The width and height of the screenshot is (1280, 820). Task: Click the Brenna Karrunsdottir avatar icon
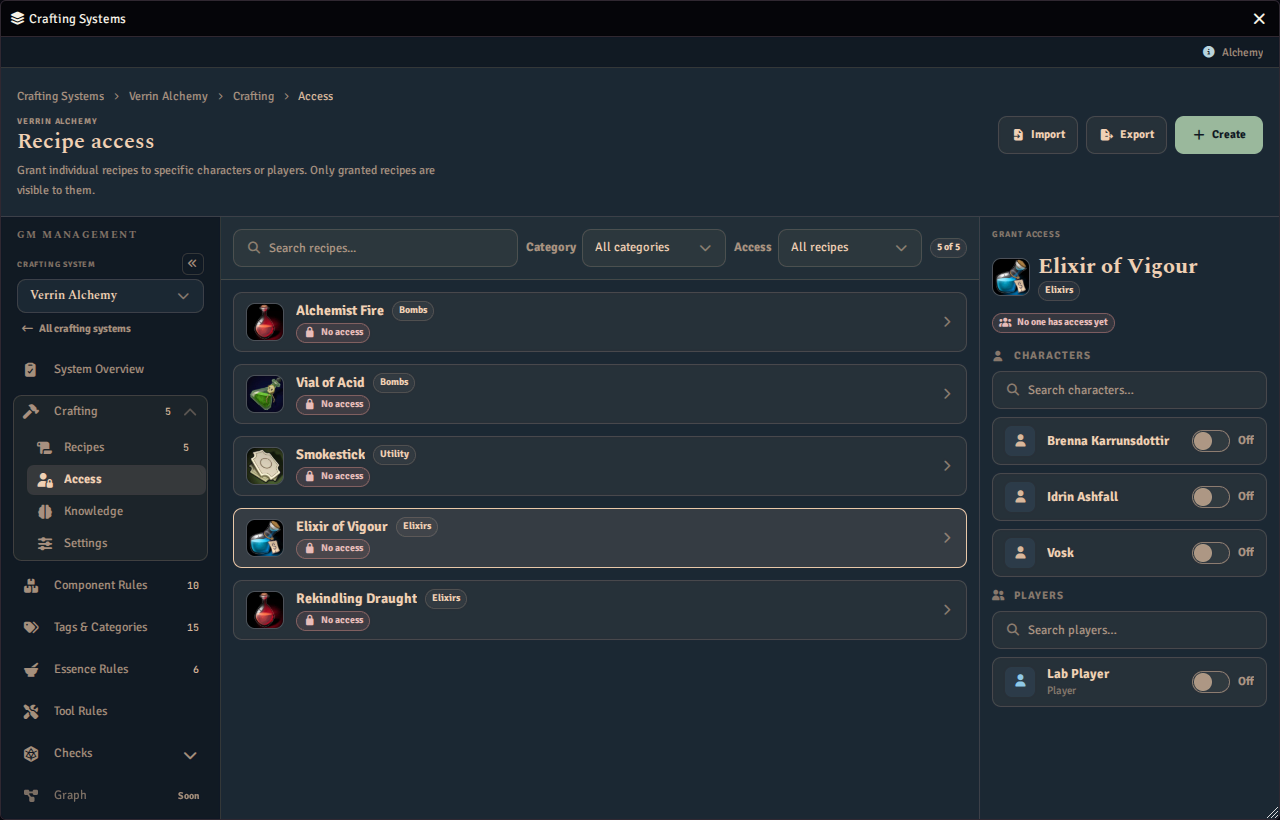coord(1020,441)
